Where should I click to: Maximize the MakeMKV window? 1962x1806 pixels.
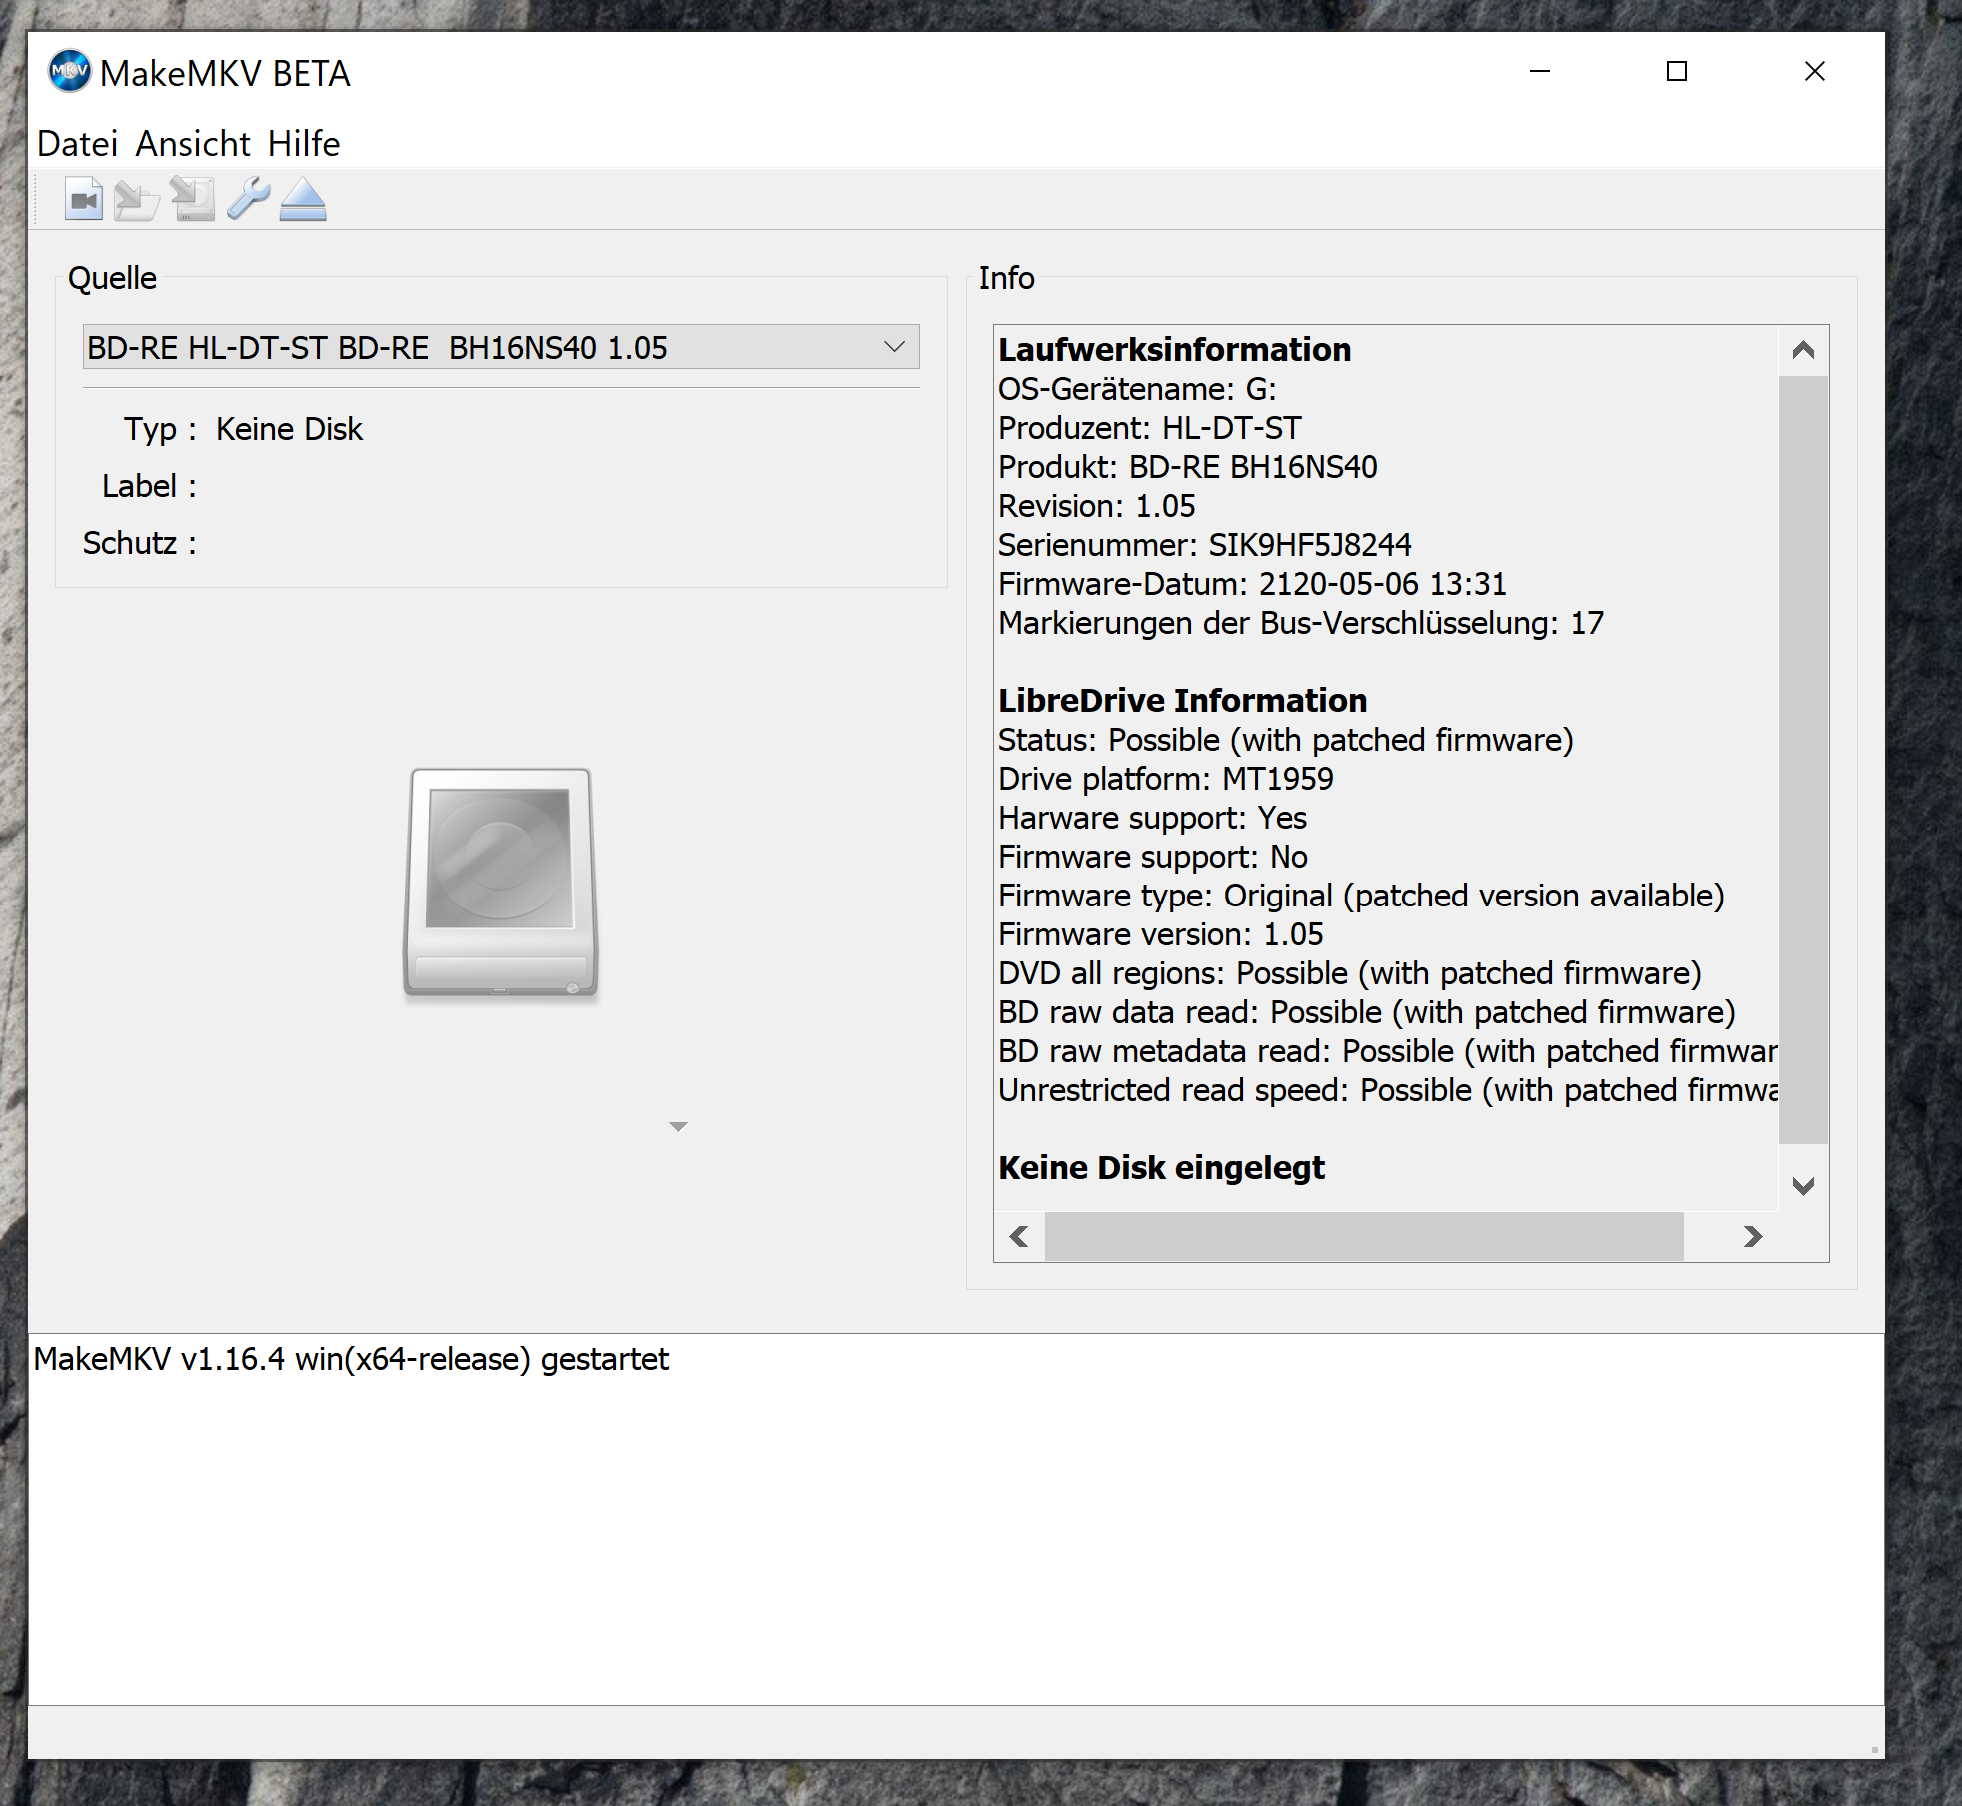[x=1677, y=72]
